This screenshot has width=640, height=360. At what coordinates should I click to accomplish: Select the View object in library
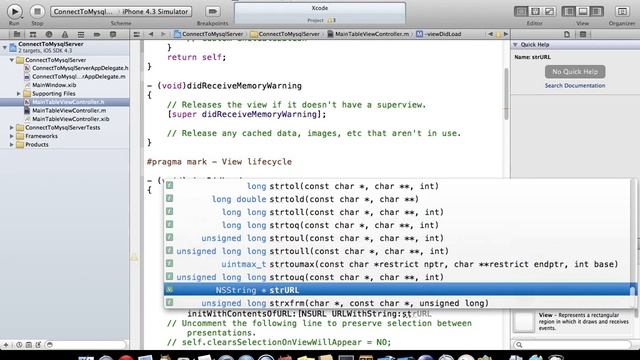point(572,322)
